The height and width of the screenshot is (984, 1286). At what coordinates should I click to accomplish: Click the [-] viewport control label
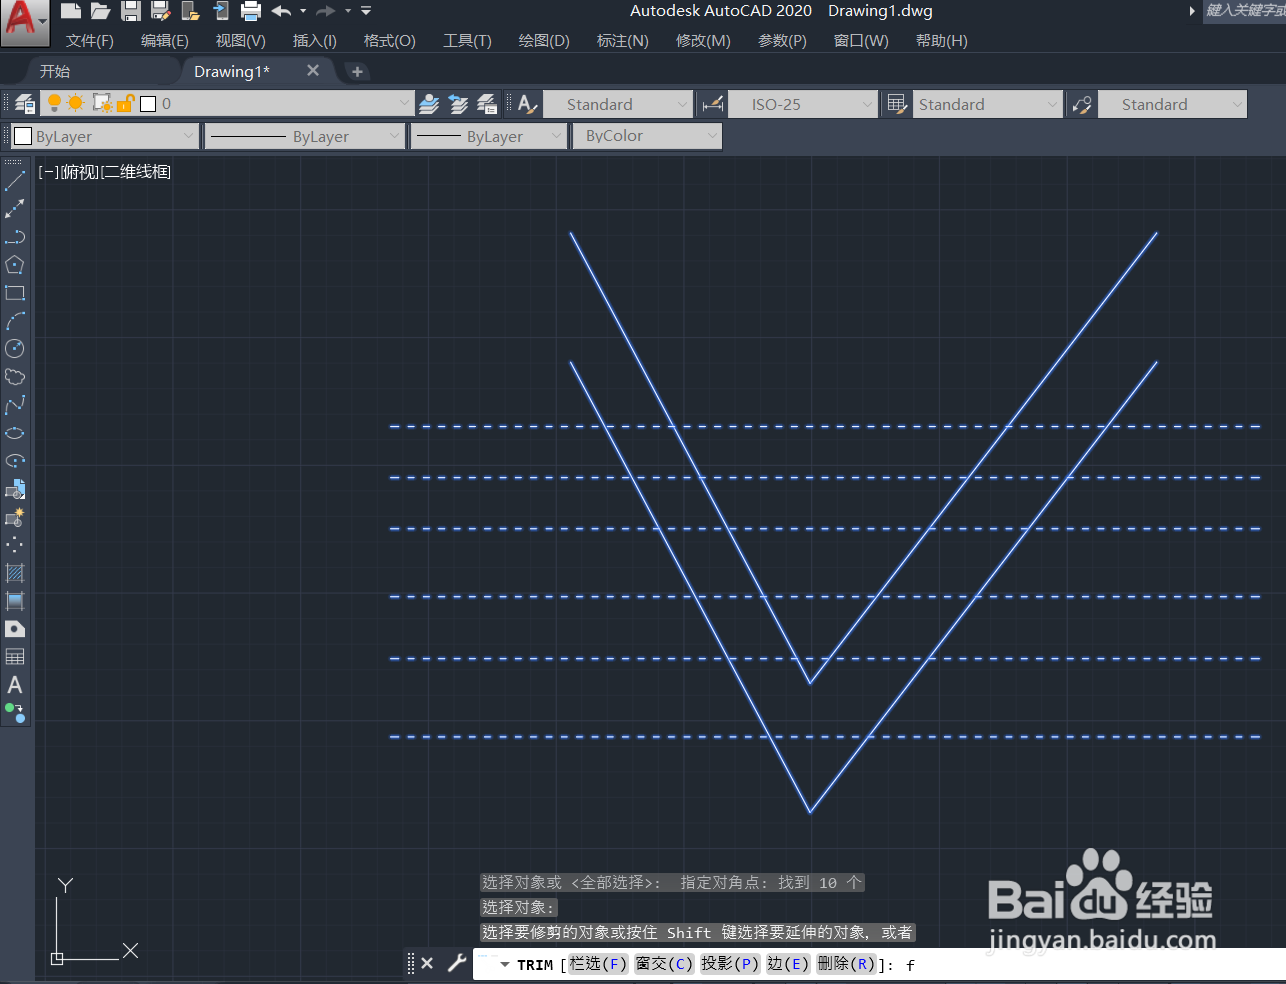pos(48,172)
